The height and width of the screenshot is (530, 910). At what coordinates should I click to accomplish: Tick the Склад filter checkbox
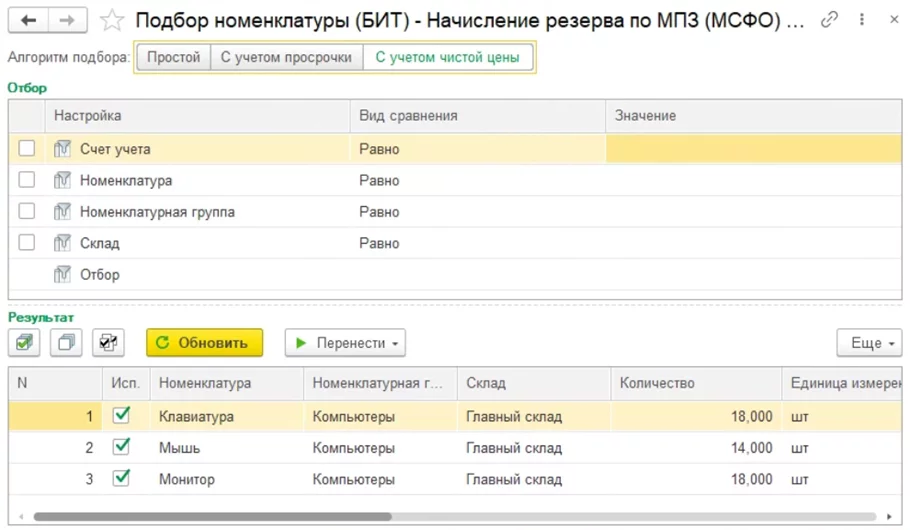click(27, 243)
